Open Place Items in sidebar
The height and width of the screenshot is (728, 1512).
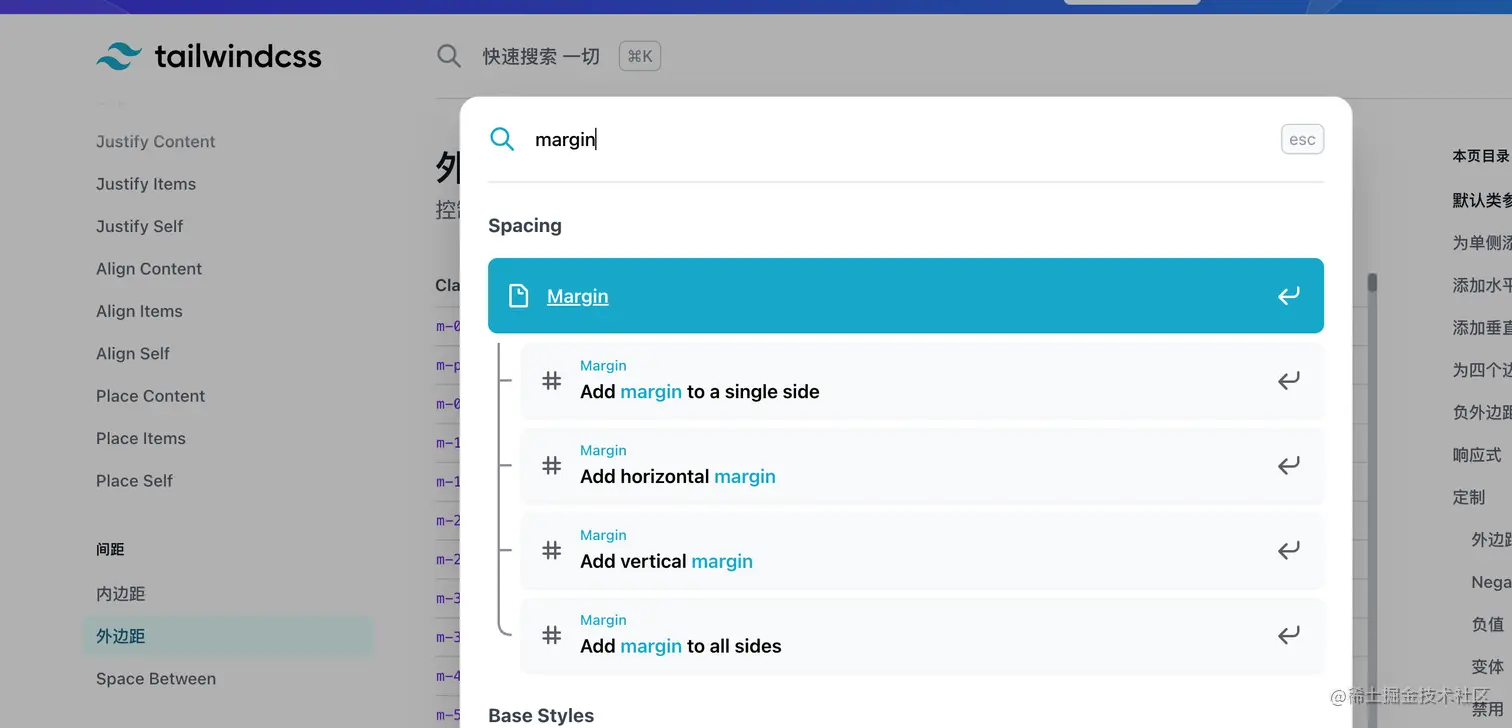coord(141,438)
